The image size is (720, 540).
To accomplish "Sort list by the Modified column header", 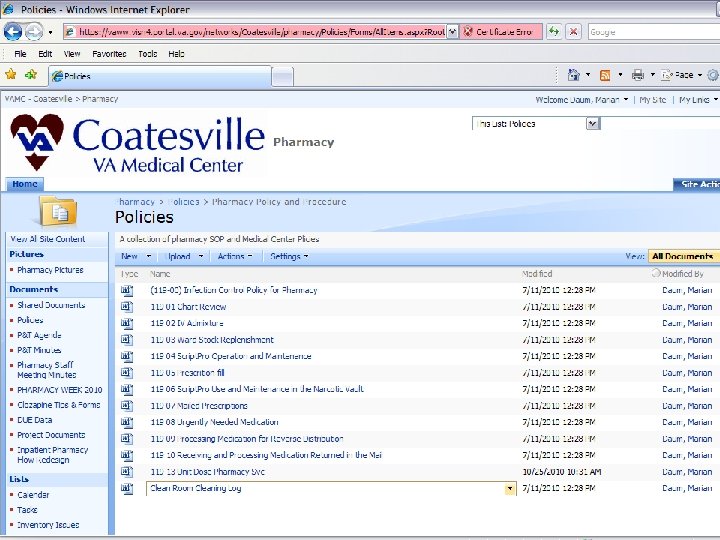I will point(537,274).
